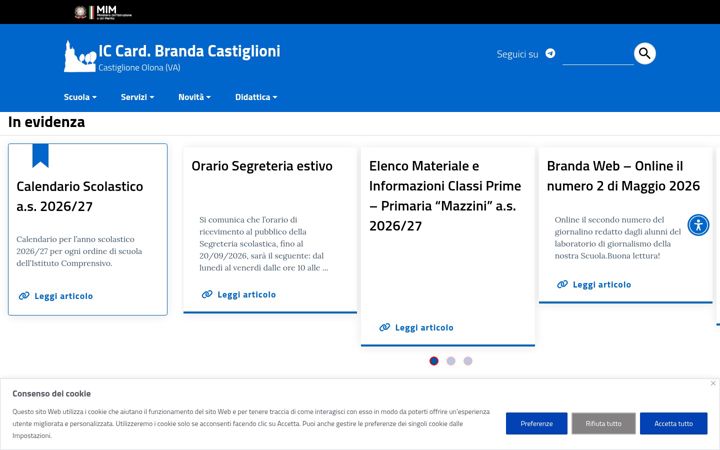The width and height of the screenshot is (720, 450).
Task: Click the bookmark ribbon on Calendario Scolastico card
Action: coord(40,156)
